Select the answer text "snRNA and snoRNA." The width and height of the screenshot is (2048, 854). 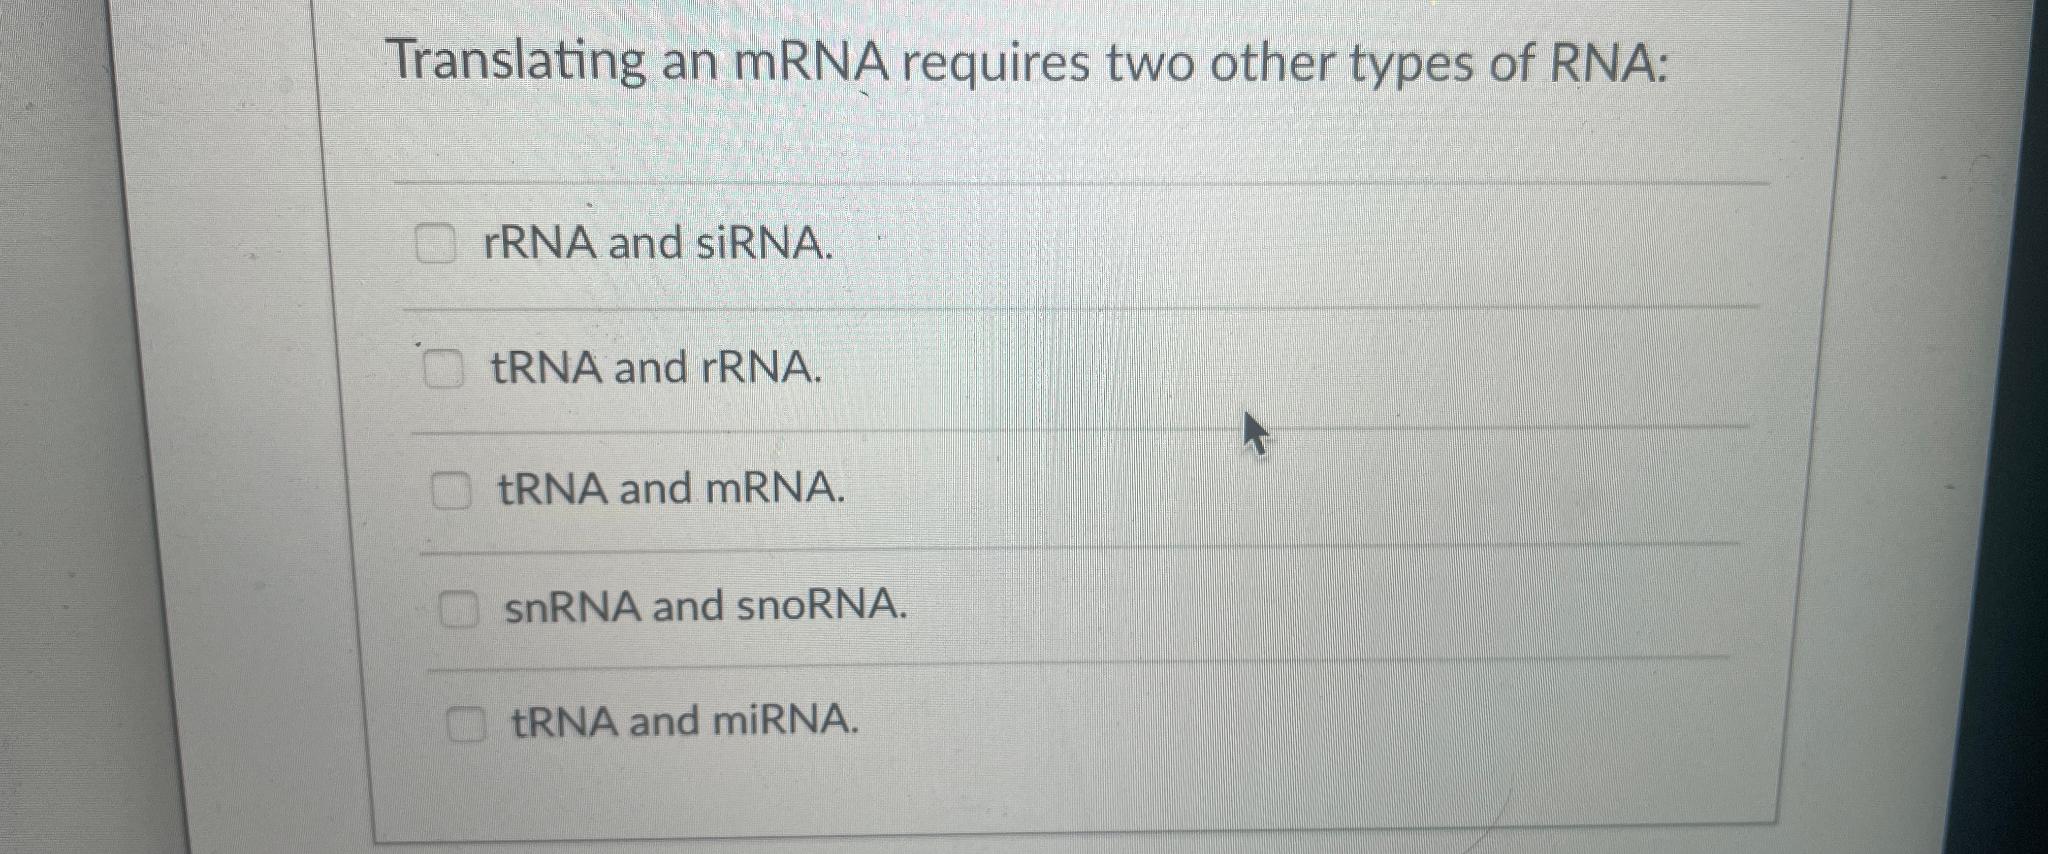click(703, 608)
